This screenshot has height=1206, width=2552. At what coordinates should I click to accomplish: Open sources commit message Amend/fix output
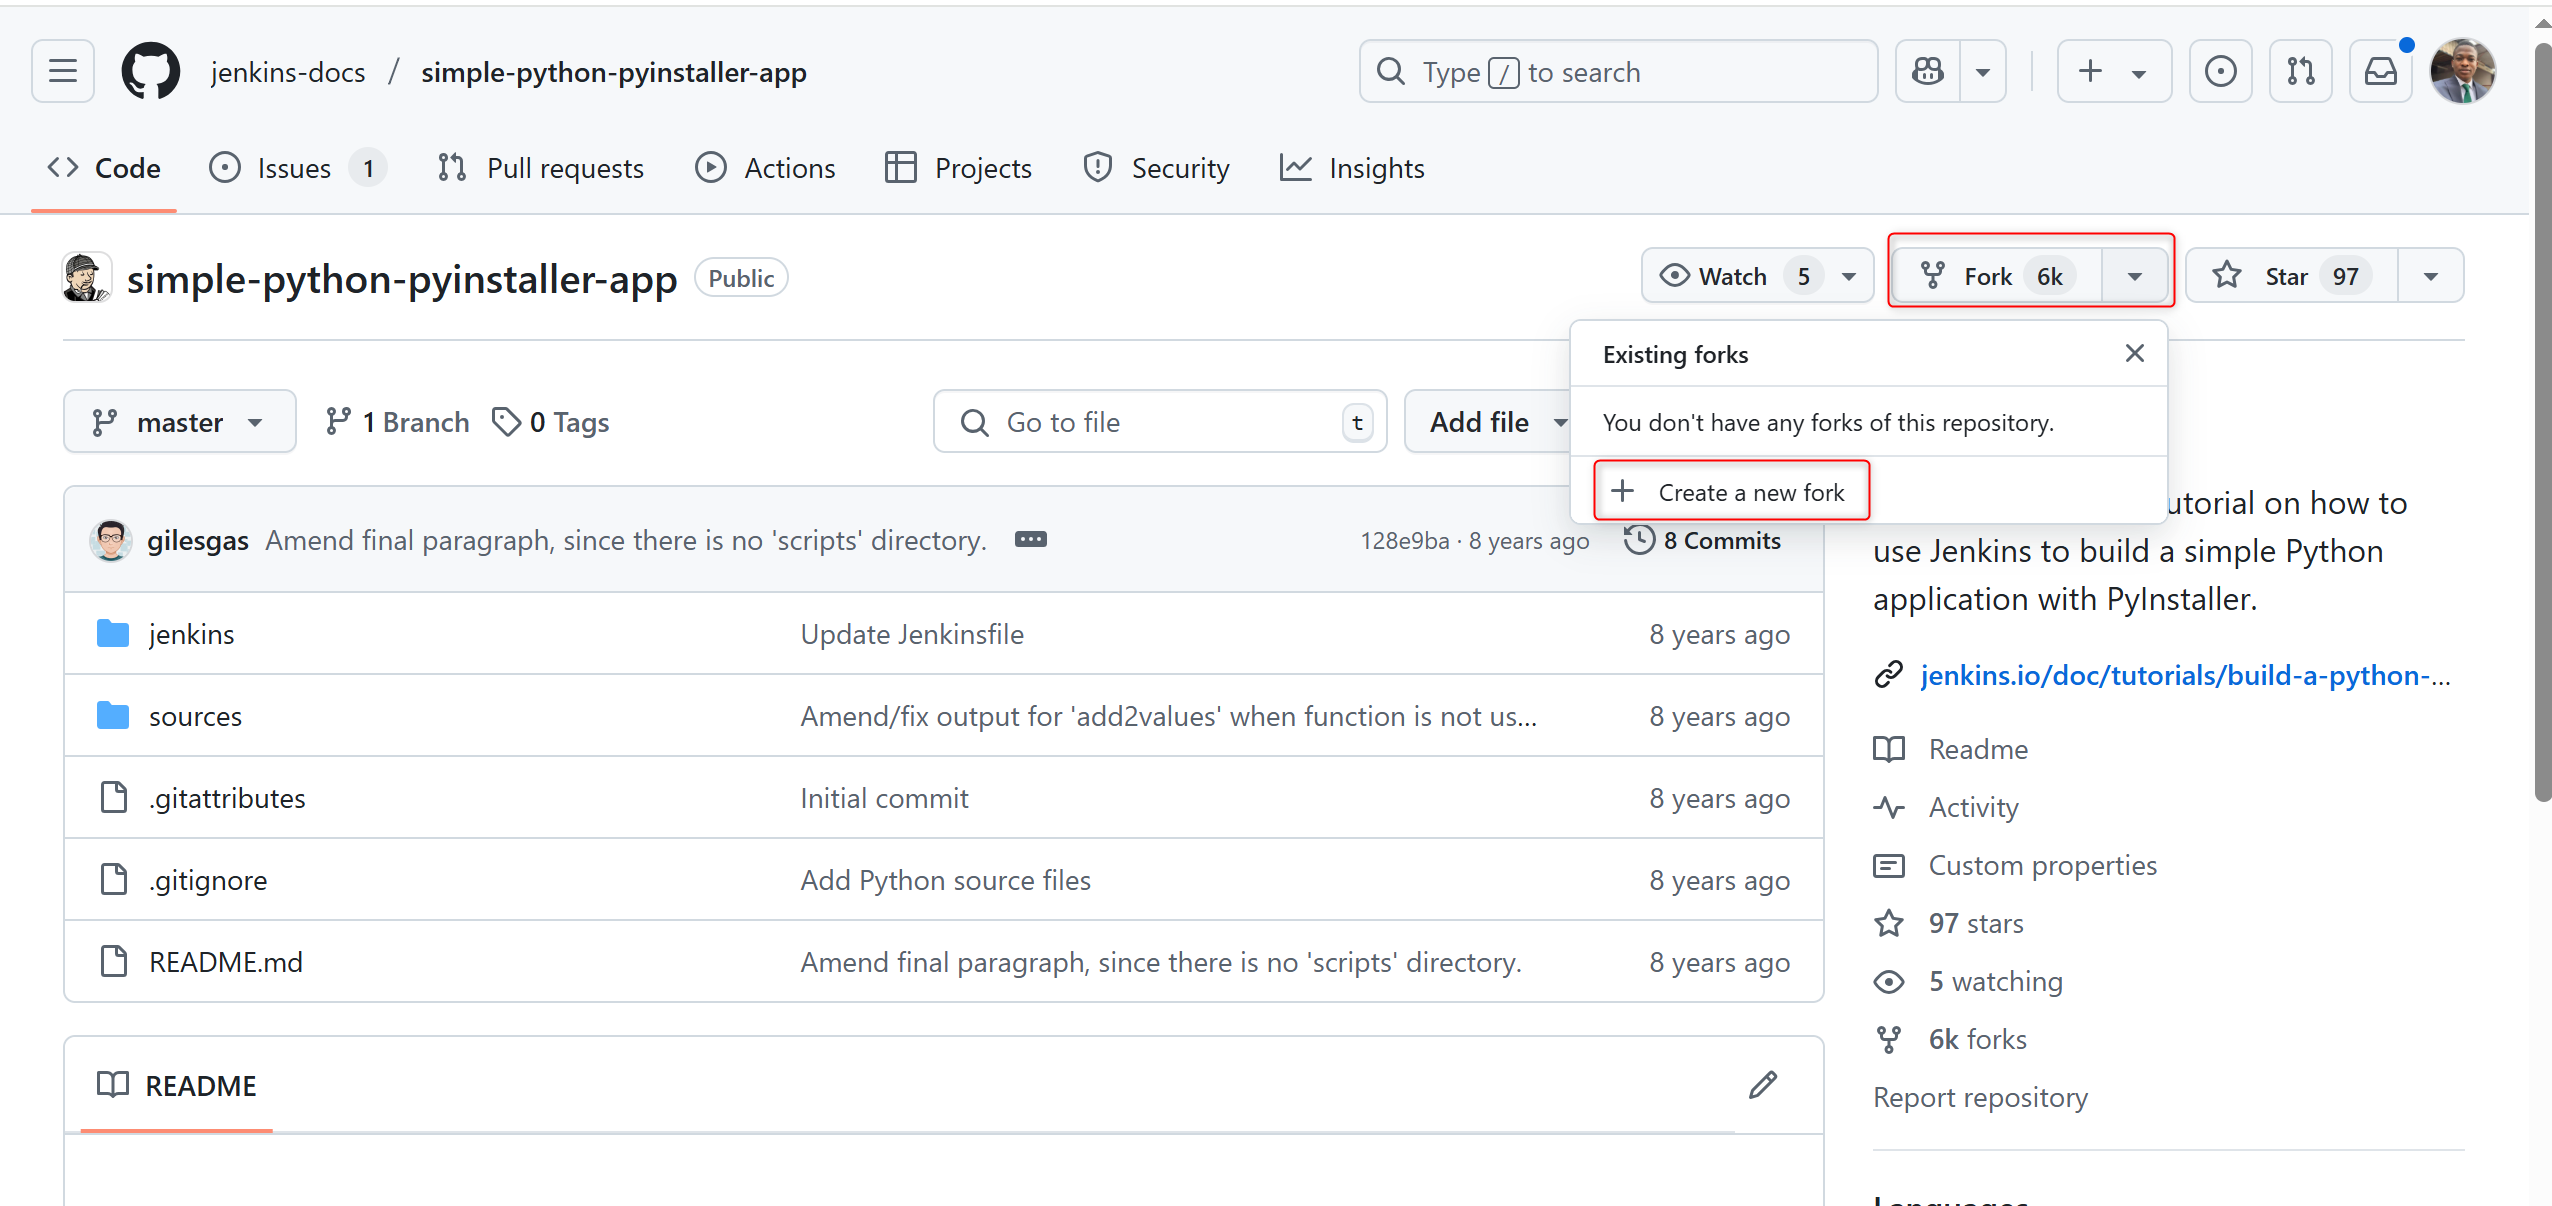click(x=1168, y=716)
